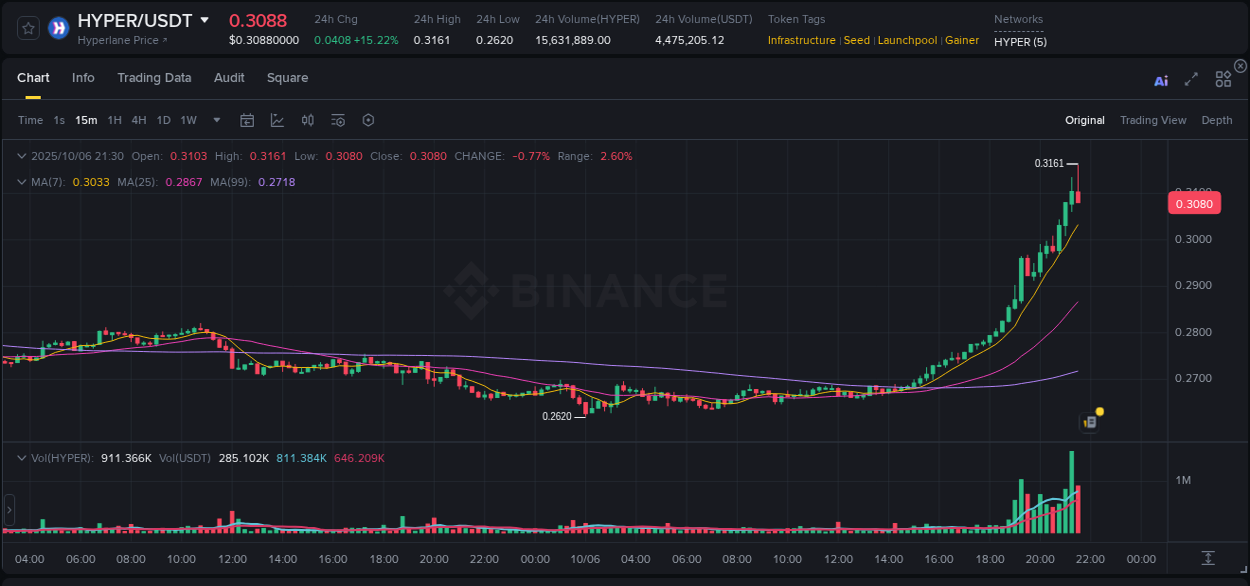The image size is (1250, 586).
Task: Open the technical indicators settings icon
Action: (x=338, y=119)
